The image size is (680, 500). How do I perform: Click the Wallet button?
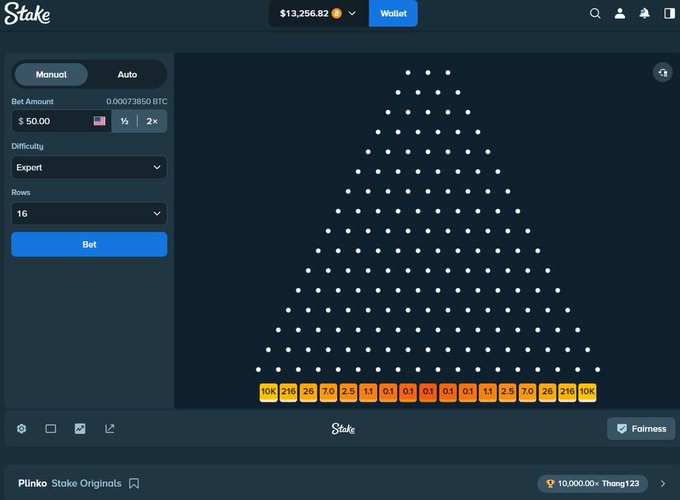point(393,13)
